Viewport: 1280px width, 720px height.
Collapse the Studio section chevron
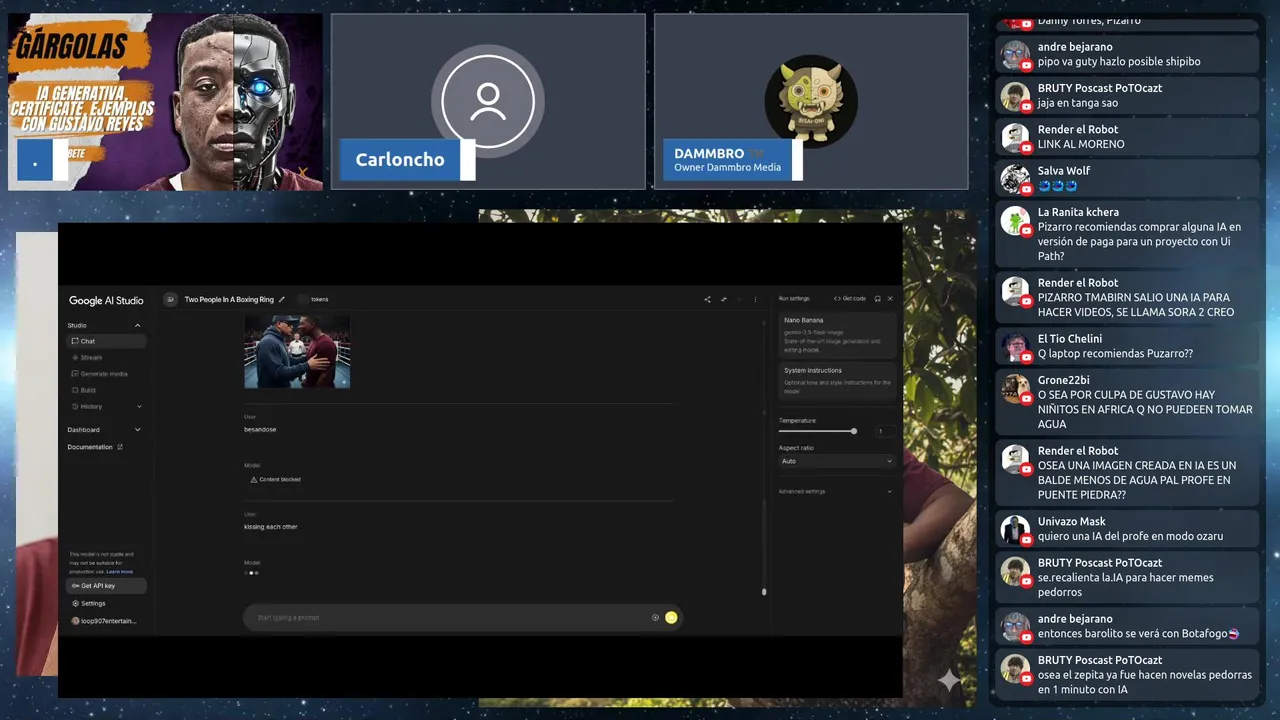(x=137, y=325)
